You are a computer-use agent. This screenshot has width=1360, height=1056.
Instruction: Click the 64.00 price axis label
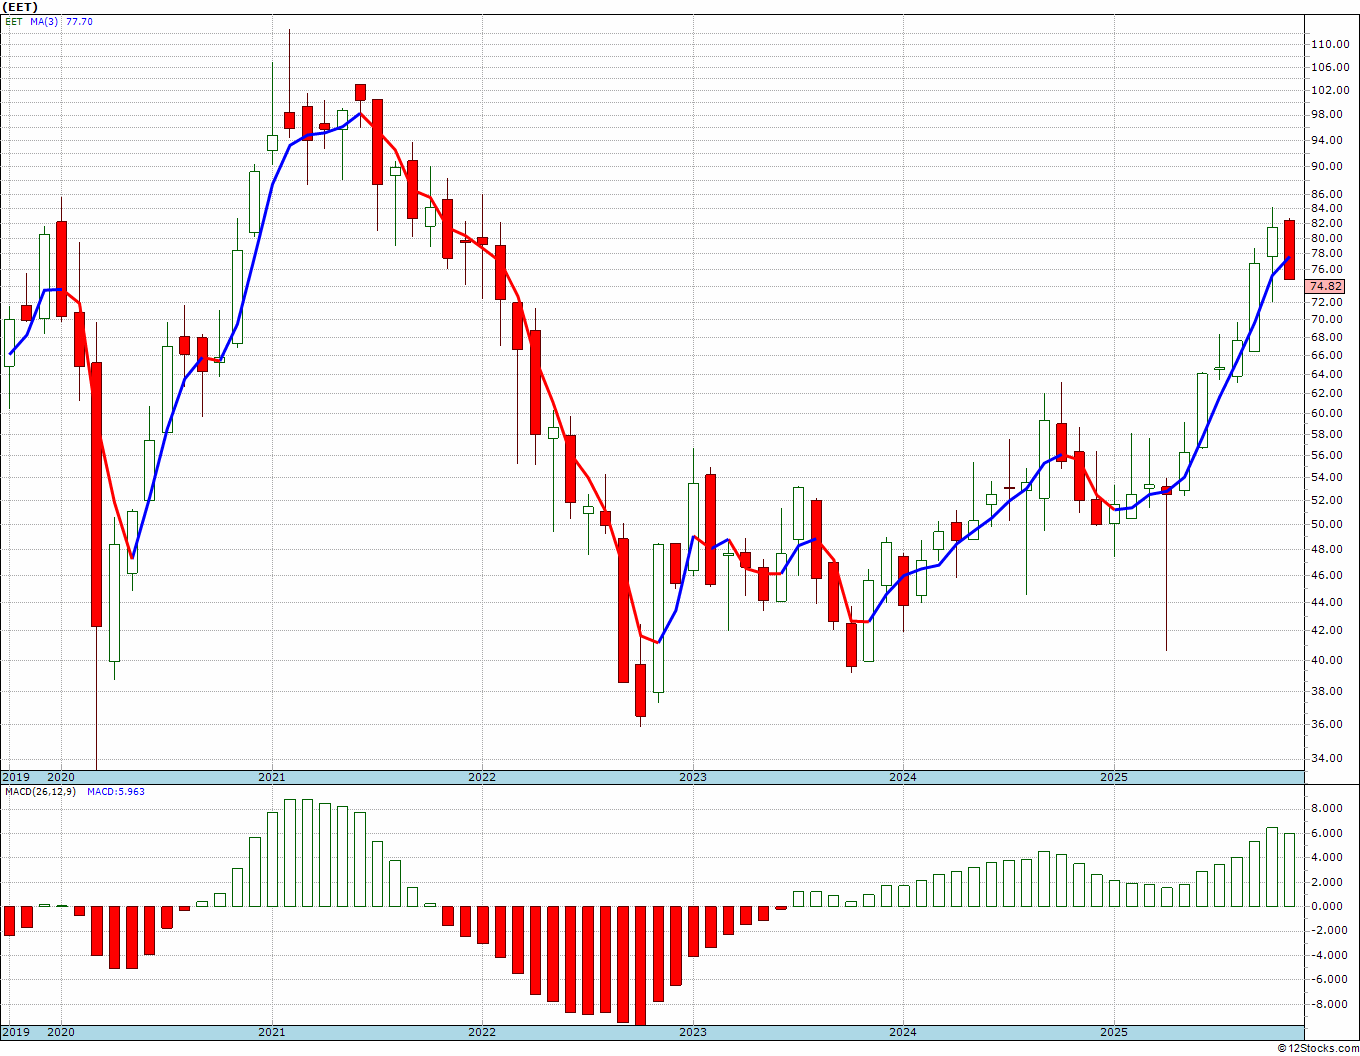coord(1328,374)
